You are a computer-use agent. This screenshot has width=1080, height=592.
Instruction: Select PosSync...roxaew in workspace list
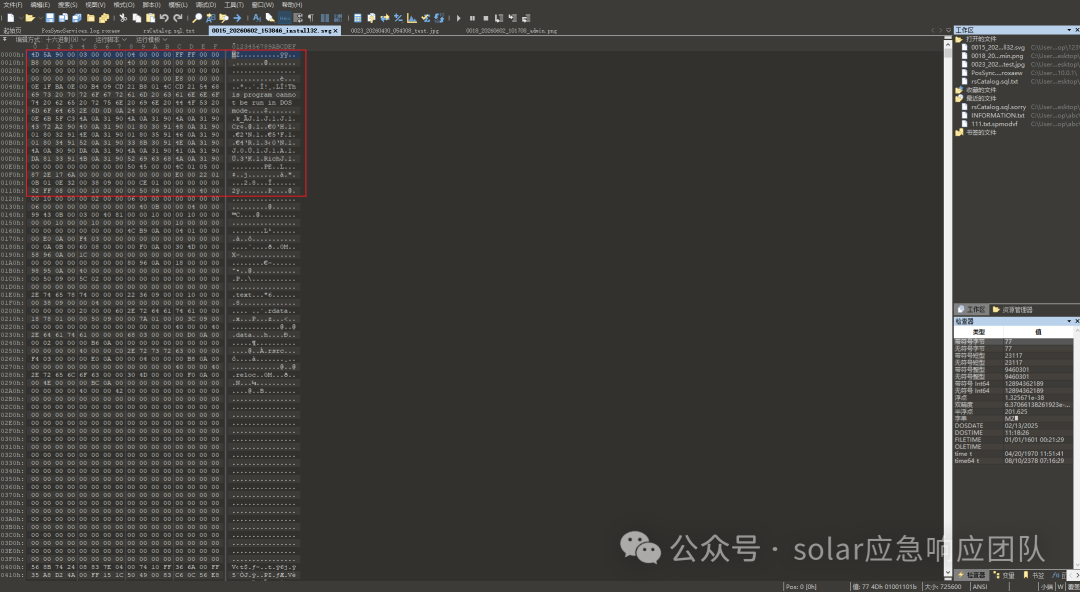click(x=997, y=72)
